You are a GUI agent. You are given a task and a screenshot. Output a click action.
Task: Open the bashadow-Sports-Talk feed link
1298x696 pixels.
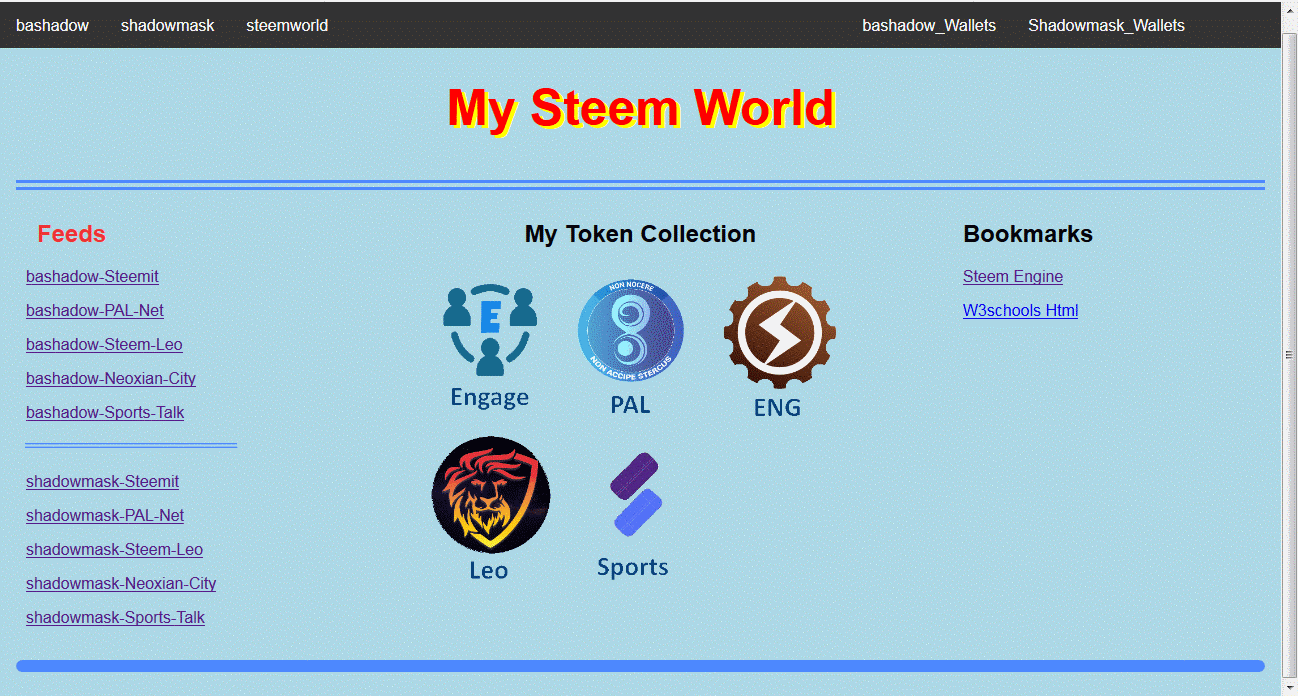click(105, 413)
